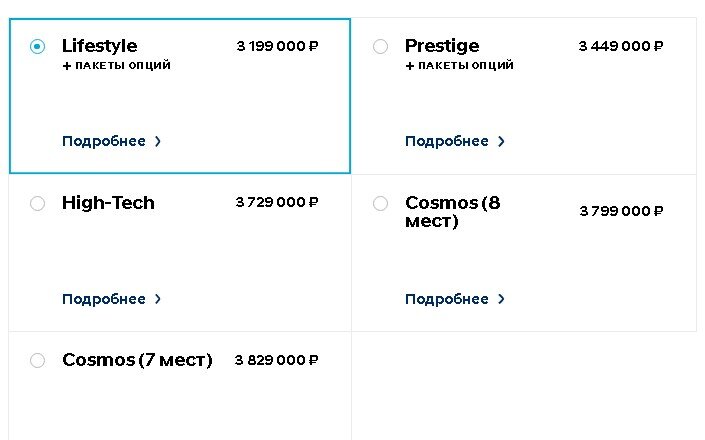This screenshot has width=705, height=440.
Task: Pick the Cosmos (7 мест) radio option
Action: point(38,360)
